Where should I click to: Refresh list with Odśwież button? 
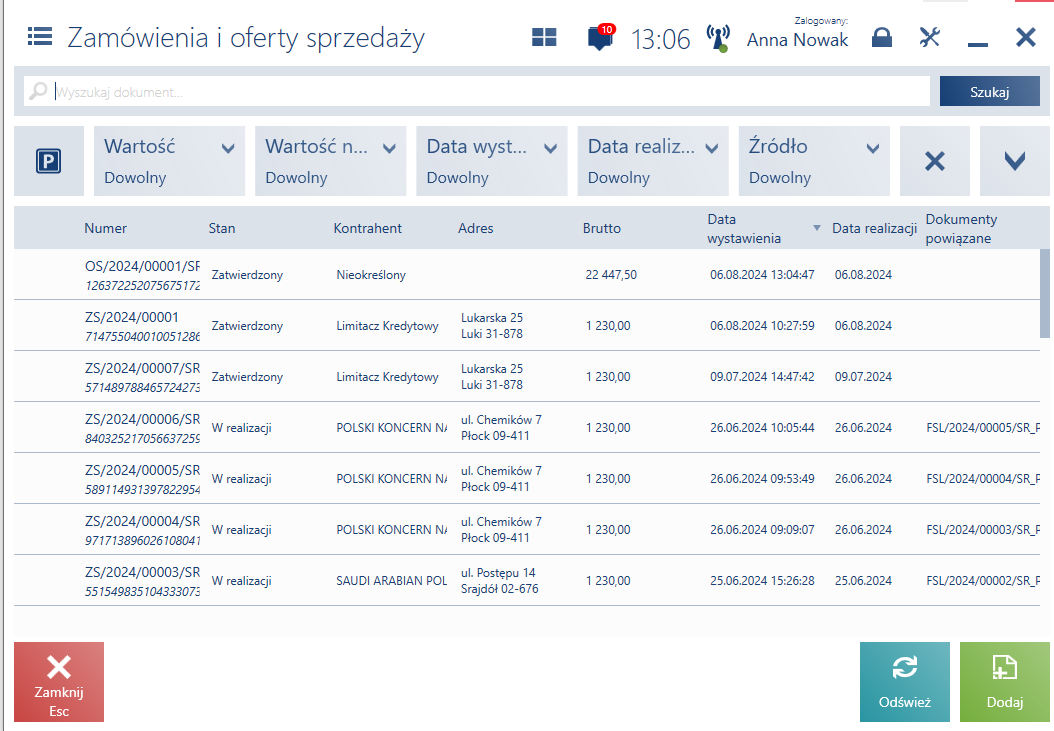904,682
